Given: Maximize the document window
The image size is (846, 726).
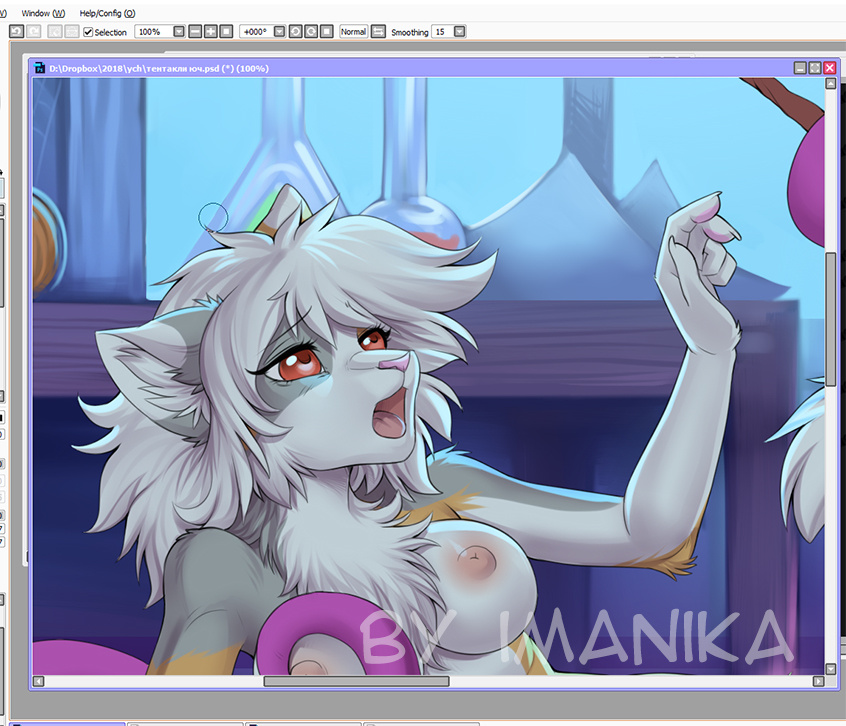Looking at the screenshot, I should (x=815, y=67).
